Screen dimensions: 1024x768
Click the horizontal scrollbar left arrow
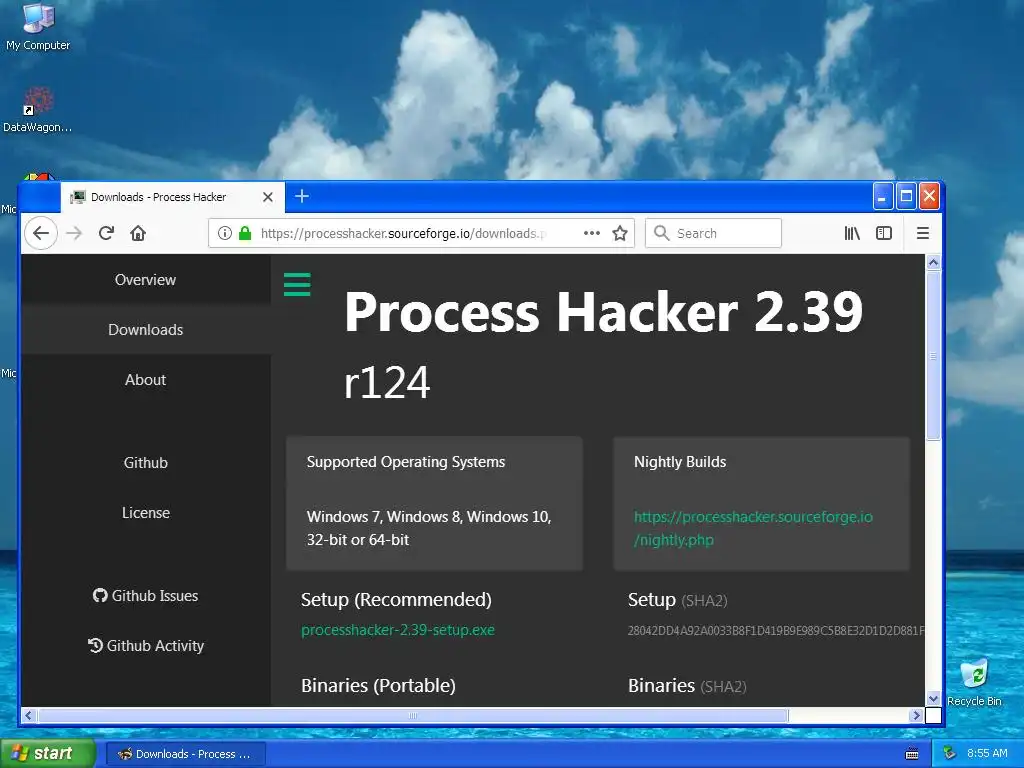28,716
